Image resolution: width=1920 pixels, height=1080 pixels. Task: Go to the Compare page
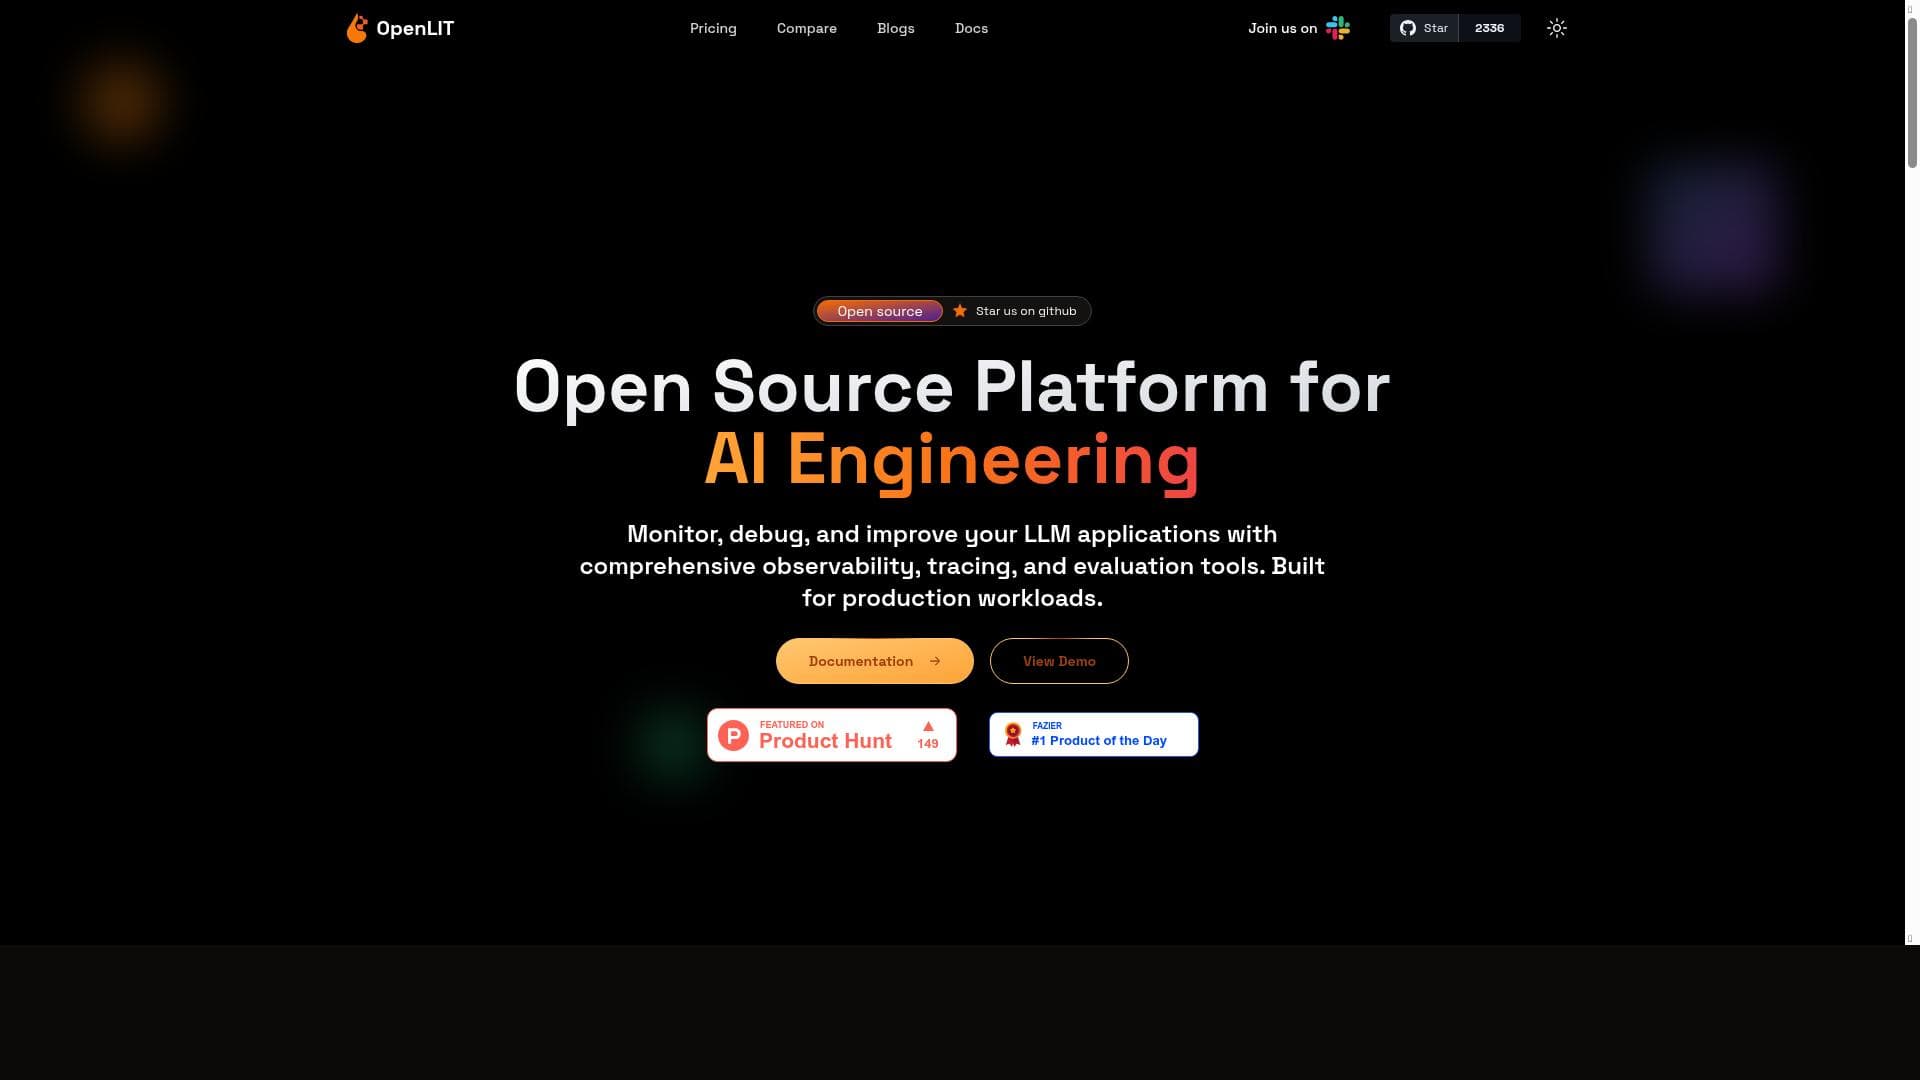(x=807, y=28)
